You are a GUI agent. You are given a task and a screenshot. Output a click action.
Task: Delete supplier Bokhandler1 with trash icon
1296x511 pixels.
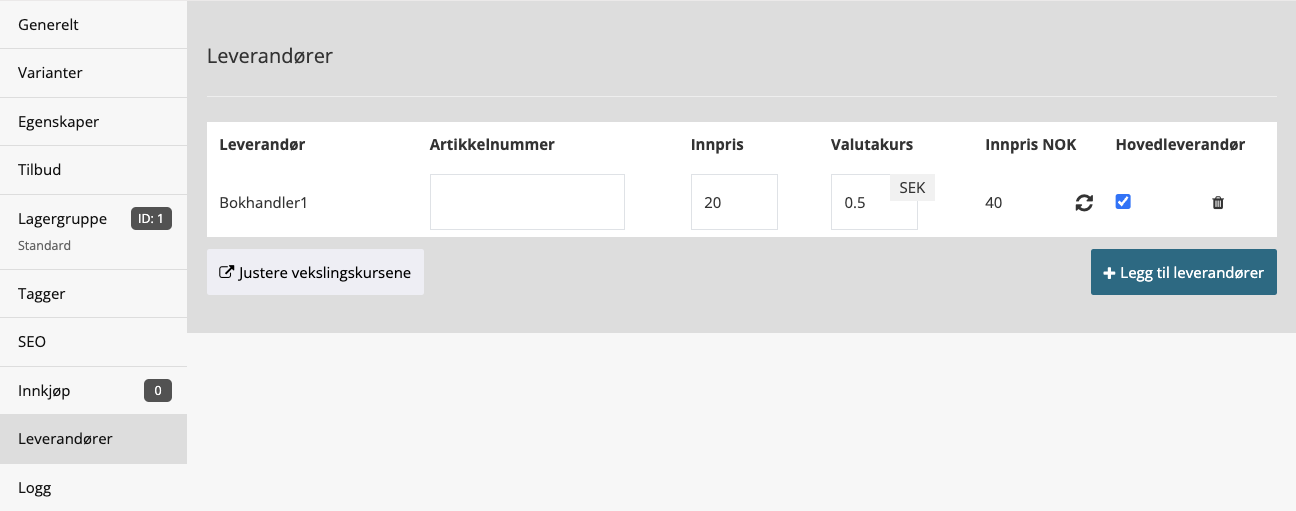pyautogui.click(x=1218, y=203)
